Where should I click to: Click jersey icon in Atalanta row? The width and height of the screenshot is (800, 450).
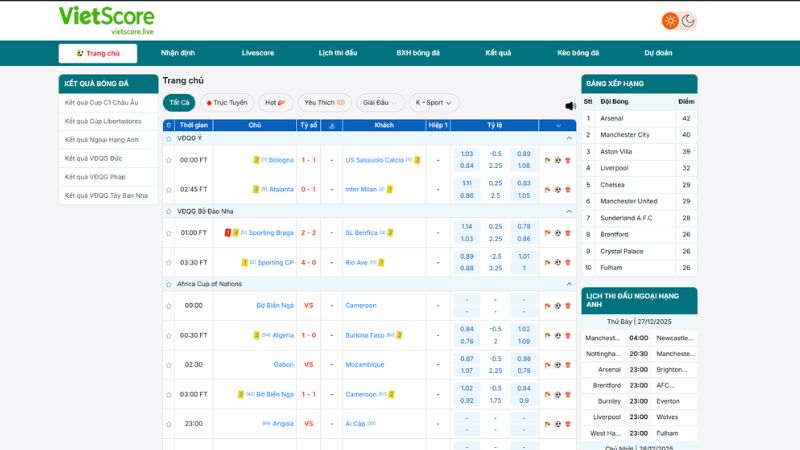click(x=568, y=190)
